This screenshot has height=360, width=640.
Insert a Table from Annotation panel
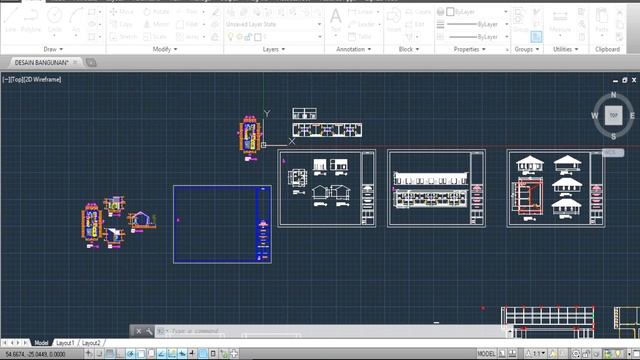coord(360,37)
